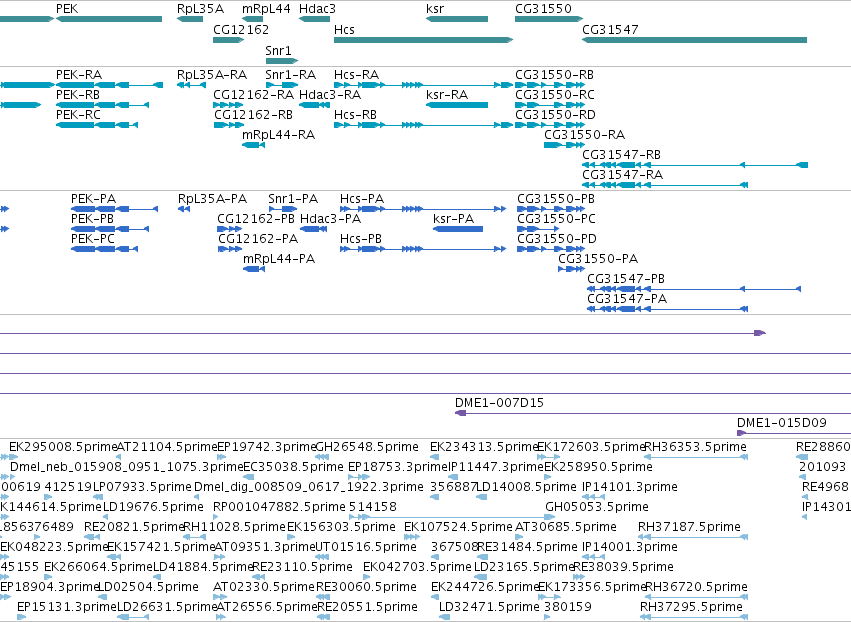The image size is (851, 622).
Task: Click the mRpL44-PA protein feature
Action: point(254,269)
